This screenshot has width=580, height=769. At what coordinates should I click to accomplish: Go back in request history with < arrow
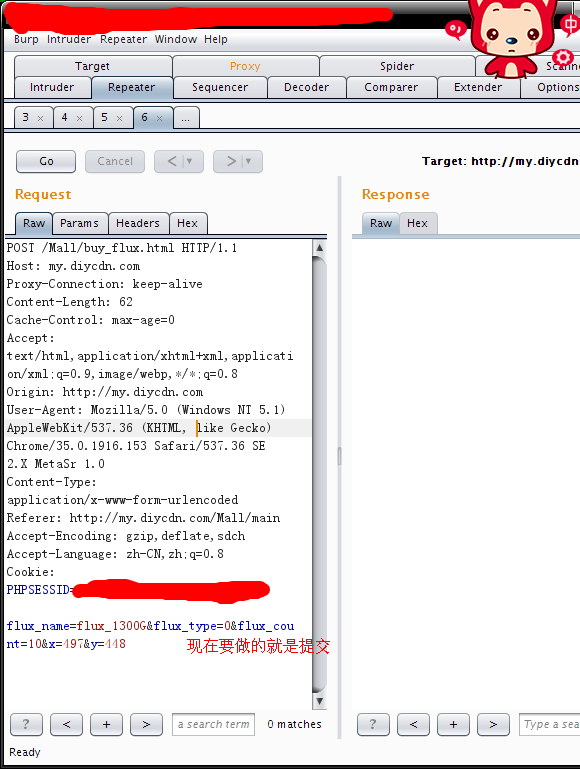pos(172,161)
